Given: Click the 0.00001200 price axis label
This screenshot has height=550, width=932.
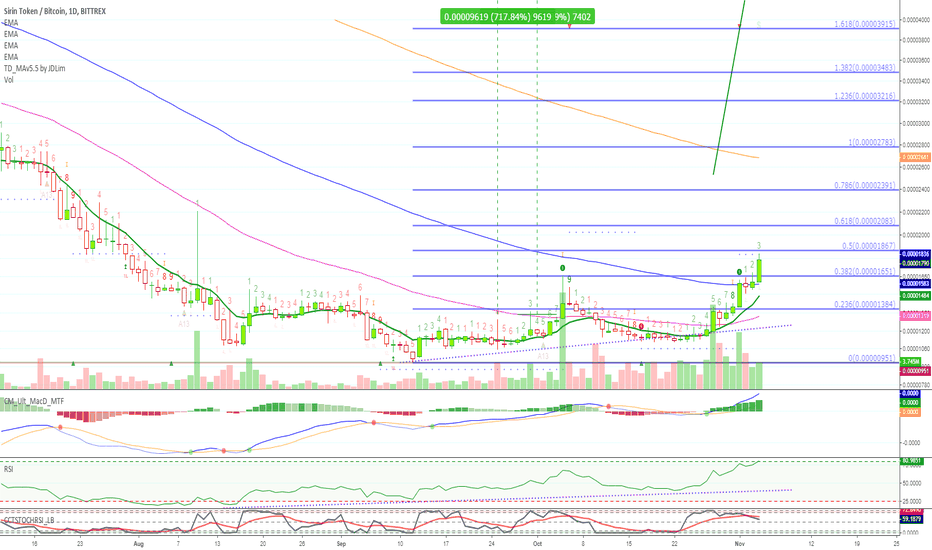Looking at the screenshot, I should click(916, 332).
